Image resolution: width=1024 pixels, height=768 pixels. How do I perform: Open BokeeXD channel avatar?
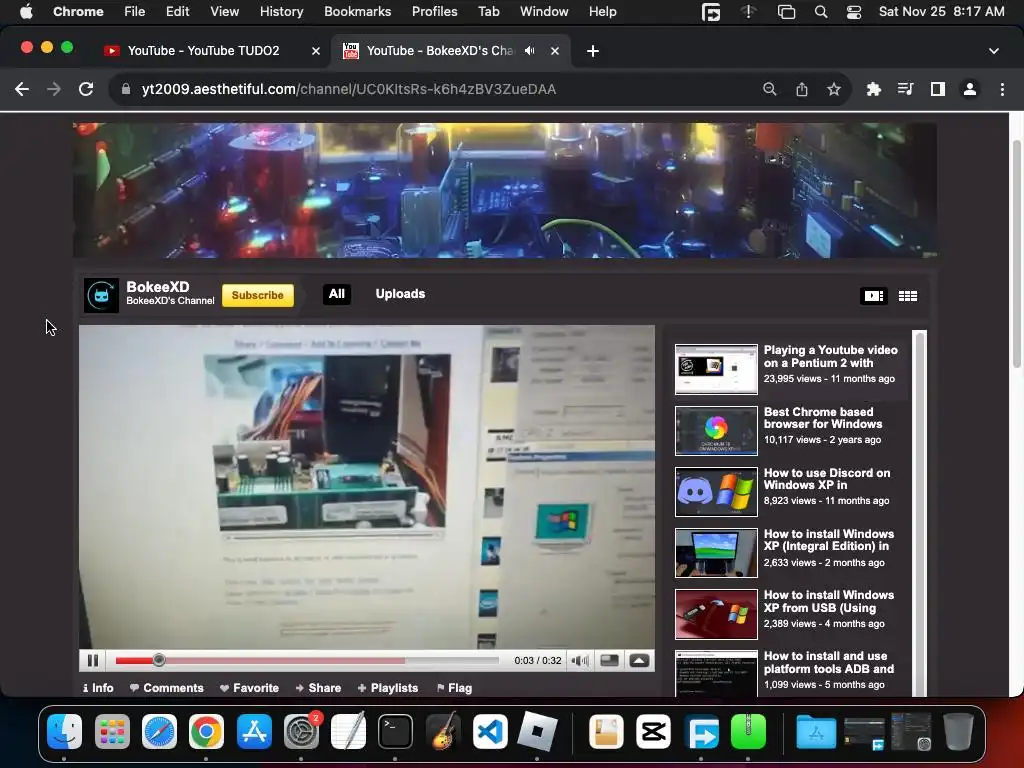pyautogui.click(x=101, y=295)
